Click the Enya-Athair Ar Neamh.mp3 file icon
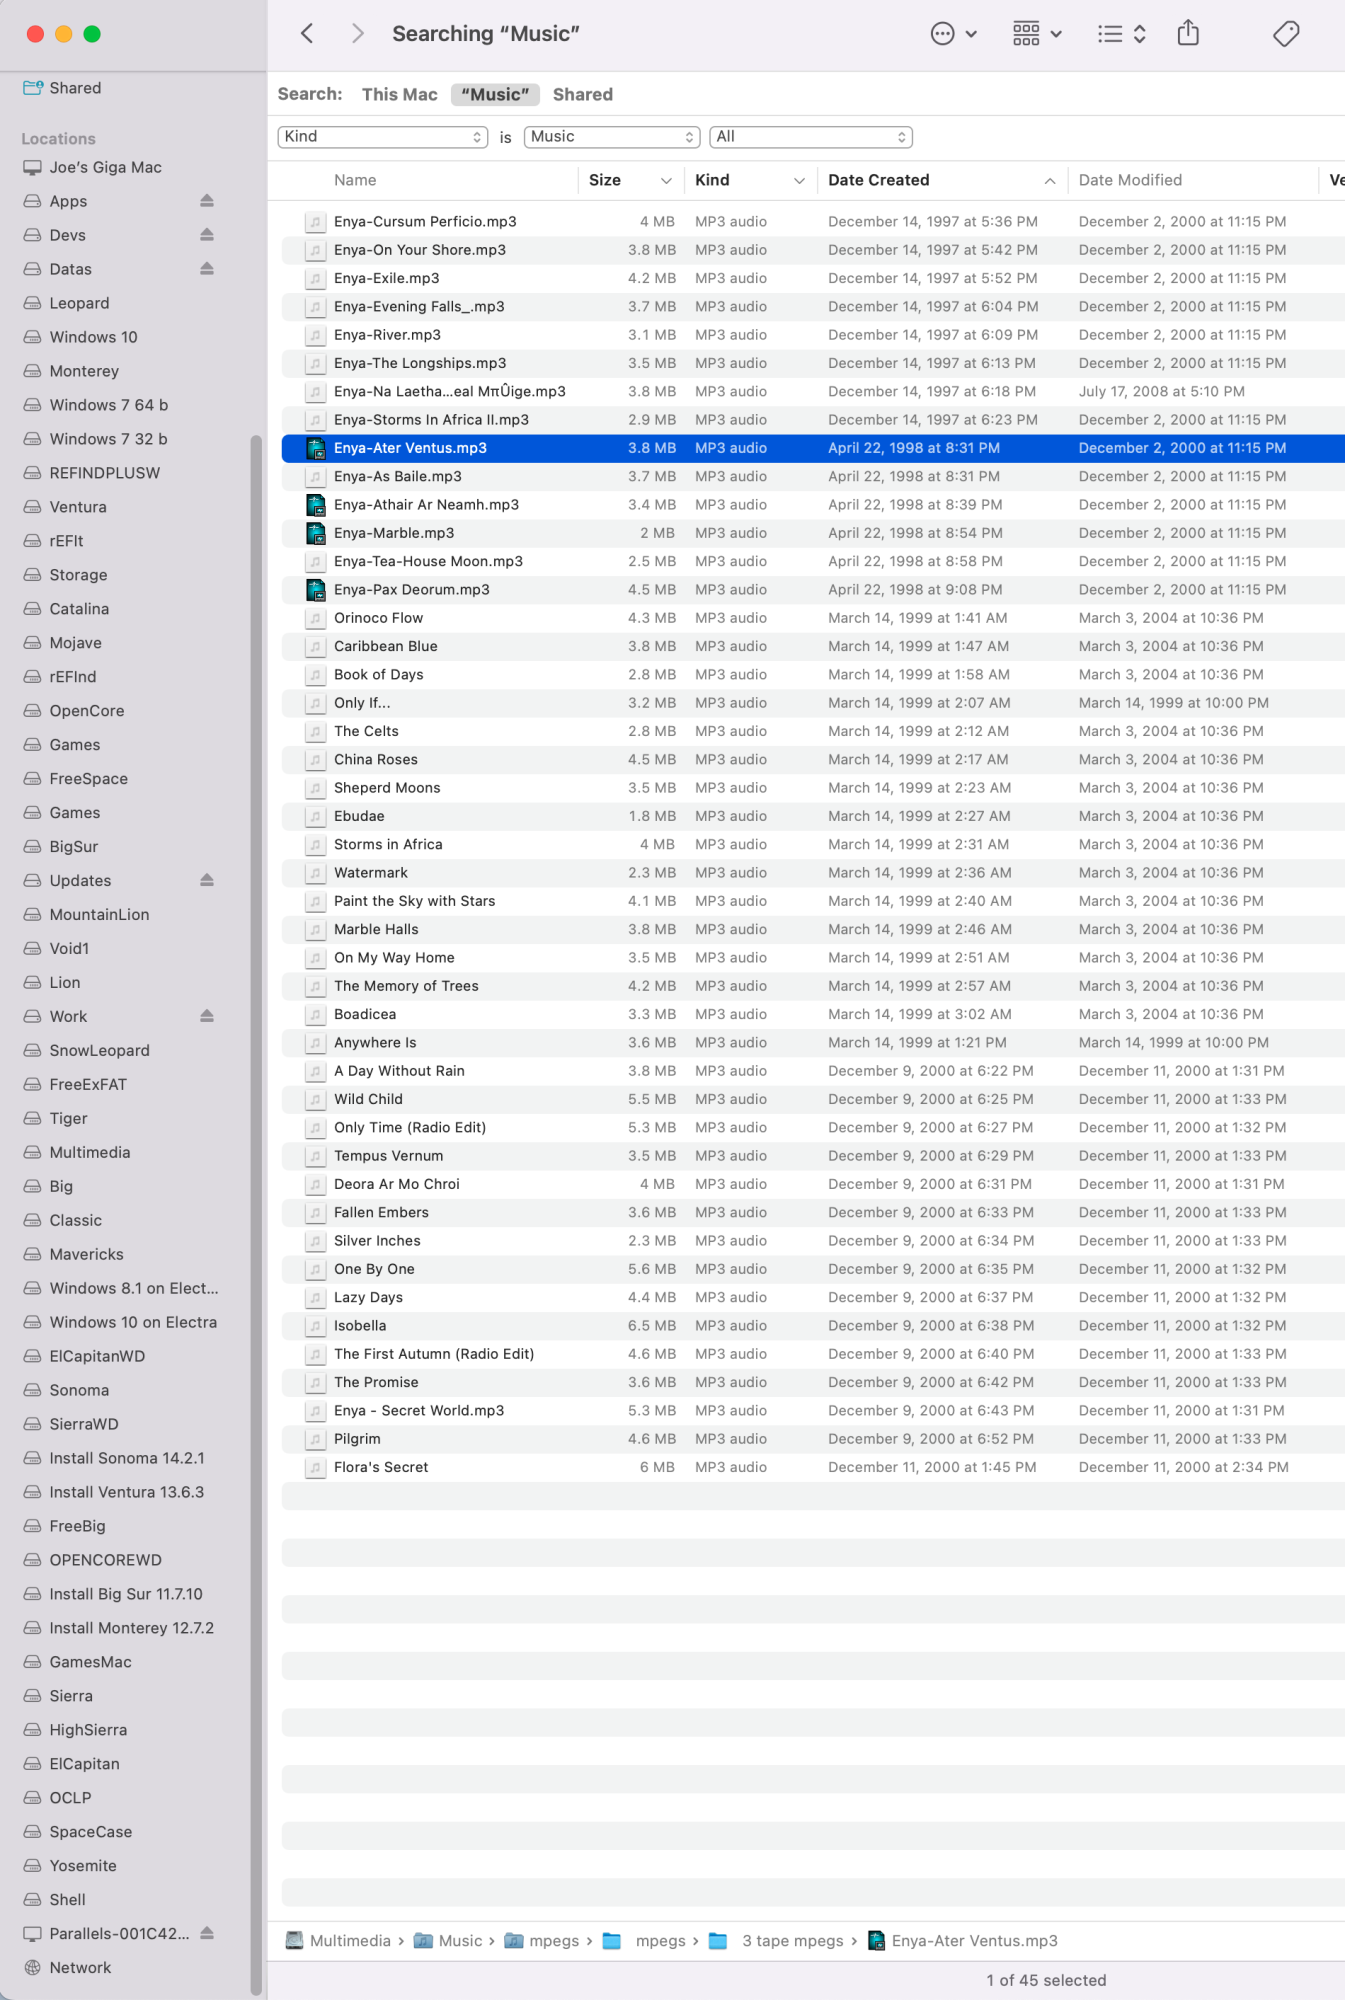 316,505
